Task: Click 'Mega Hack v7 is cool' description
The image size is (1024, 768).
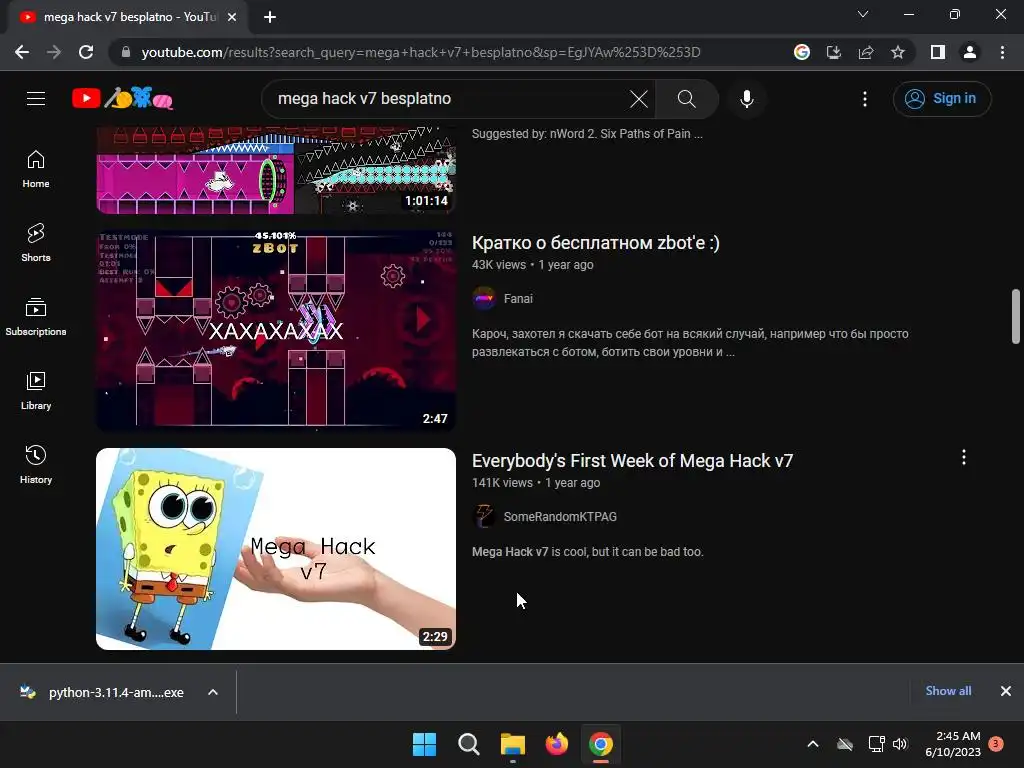Action: point(588,552)
